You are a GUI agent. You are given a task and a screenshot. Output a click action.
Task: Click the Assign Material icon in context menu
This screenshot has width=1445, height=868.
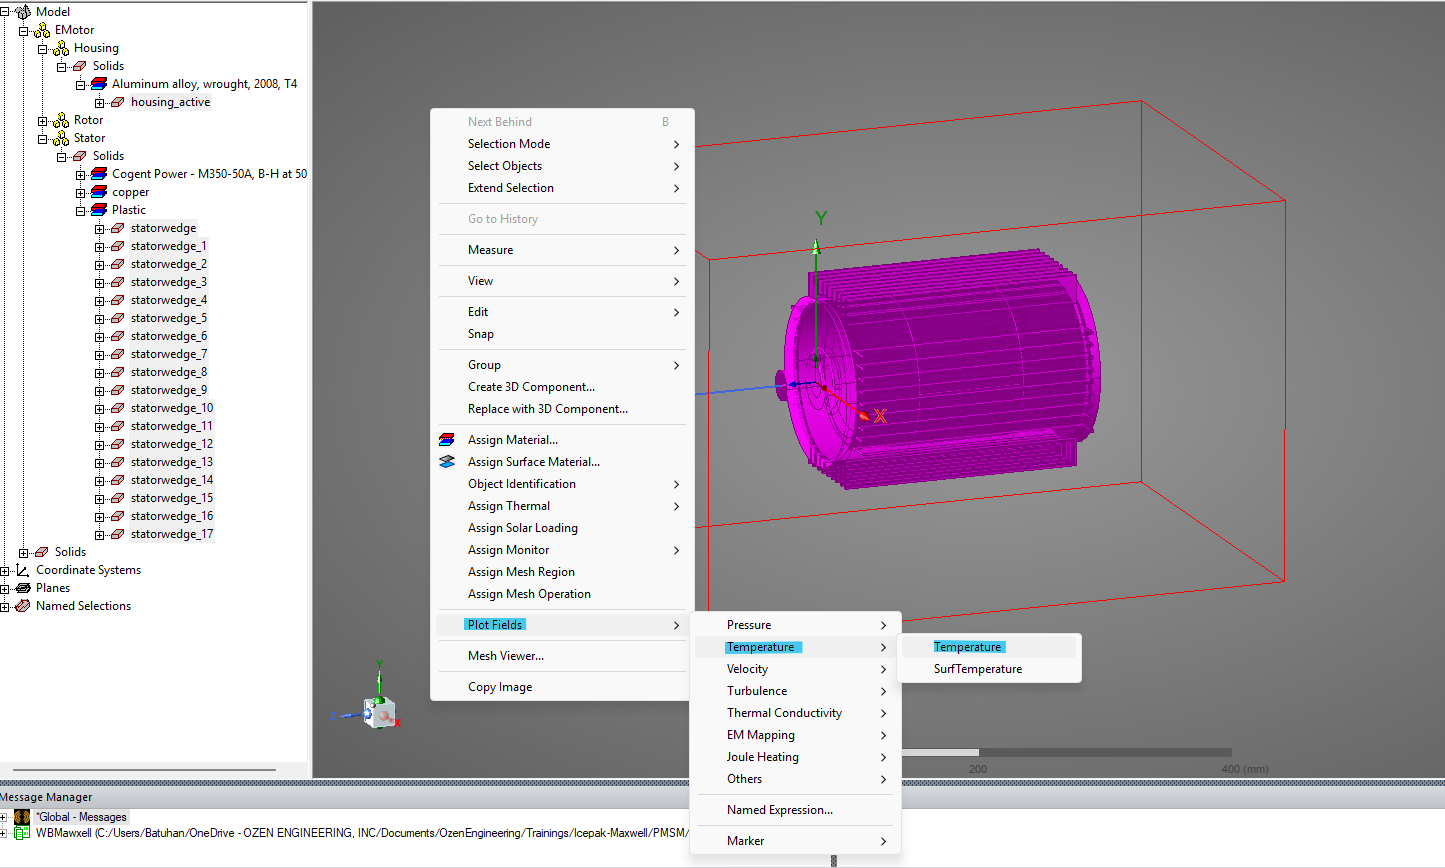447,440
